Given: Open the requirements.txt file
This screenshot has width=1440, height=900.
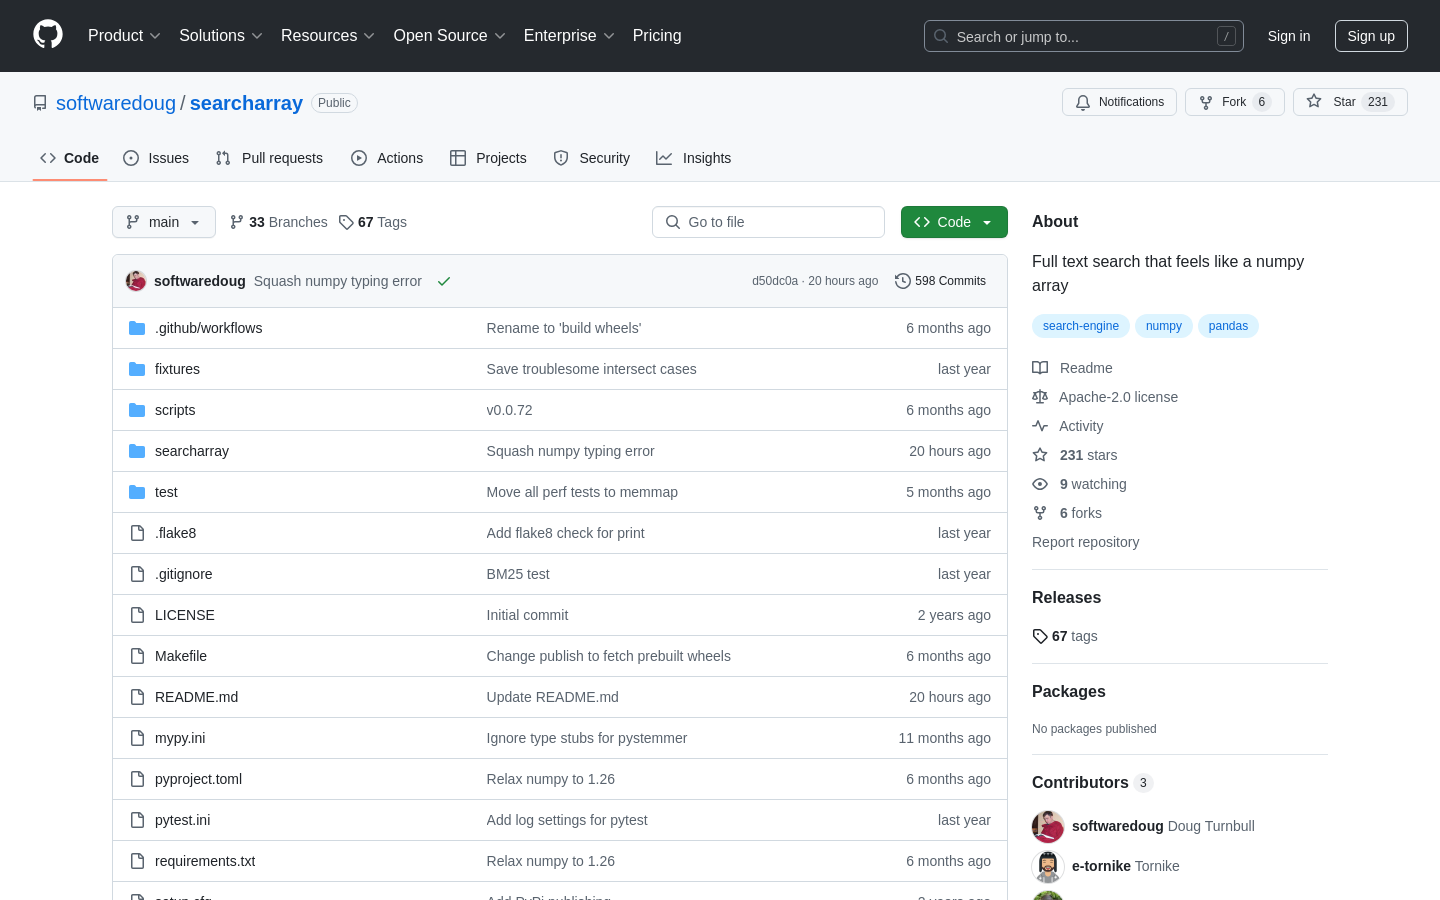Looking at the screenshot, I should (x=205, y=861).
